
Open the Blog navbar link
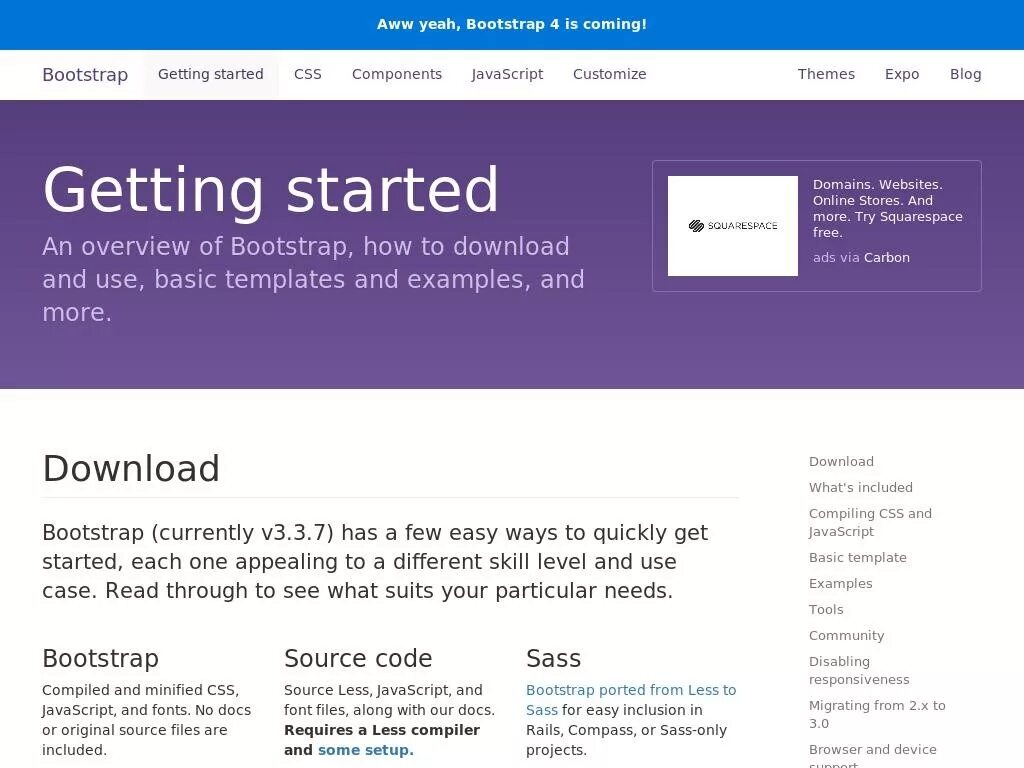tap(965, 74)
